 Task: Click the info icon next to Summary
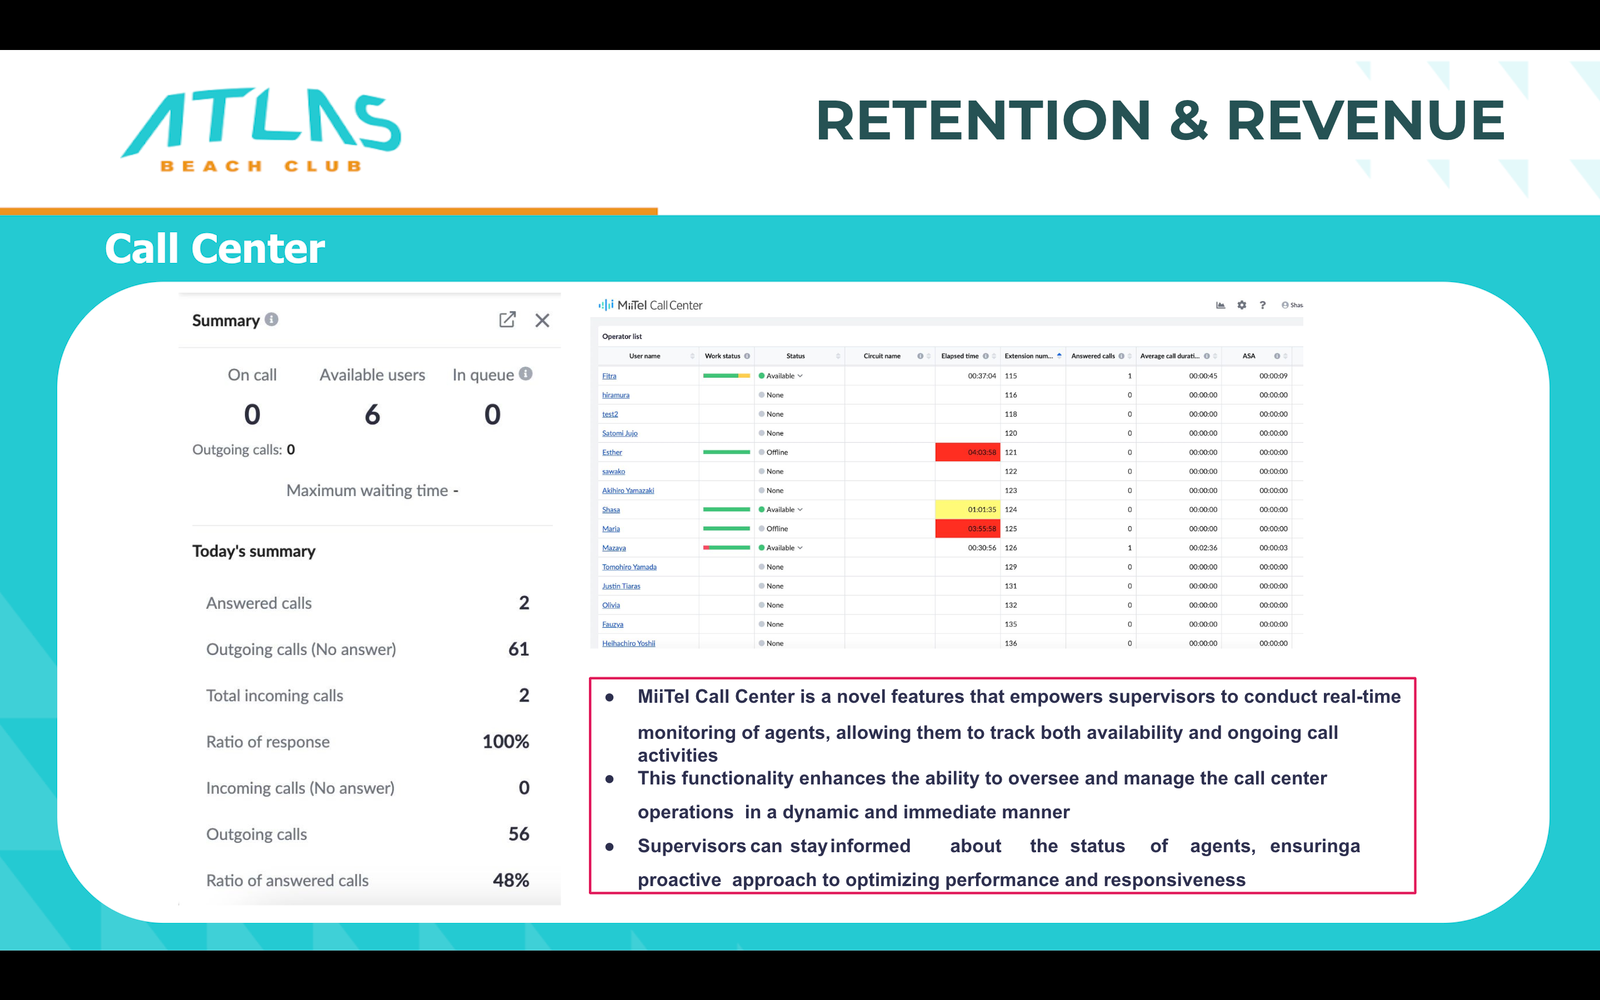coord(272,320)
